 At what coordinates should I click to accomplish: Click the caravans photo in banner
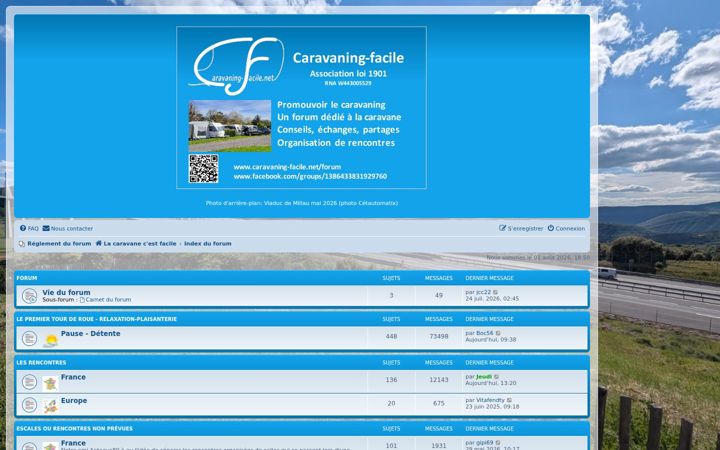click(230, 126)
